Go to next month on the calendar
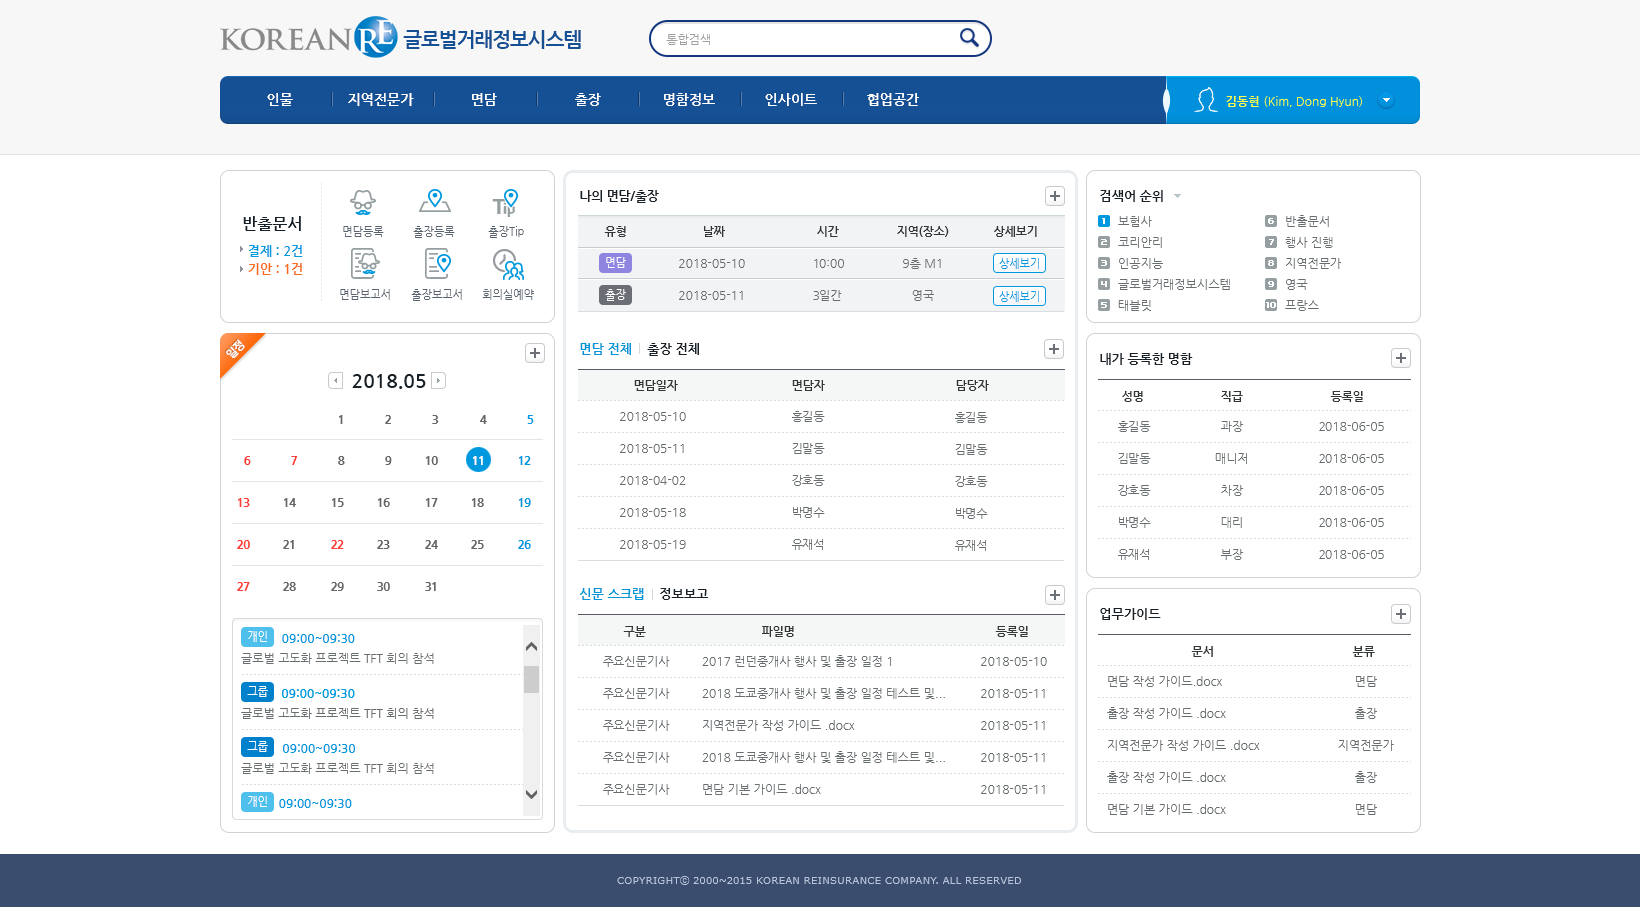This screenshot has width=1640, height=907. (x=438, y=380)
